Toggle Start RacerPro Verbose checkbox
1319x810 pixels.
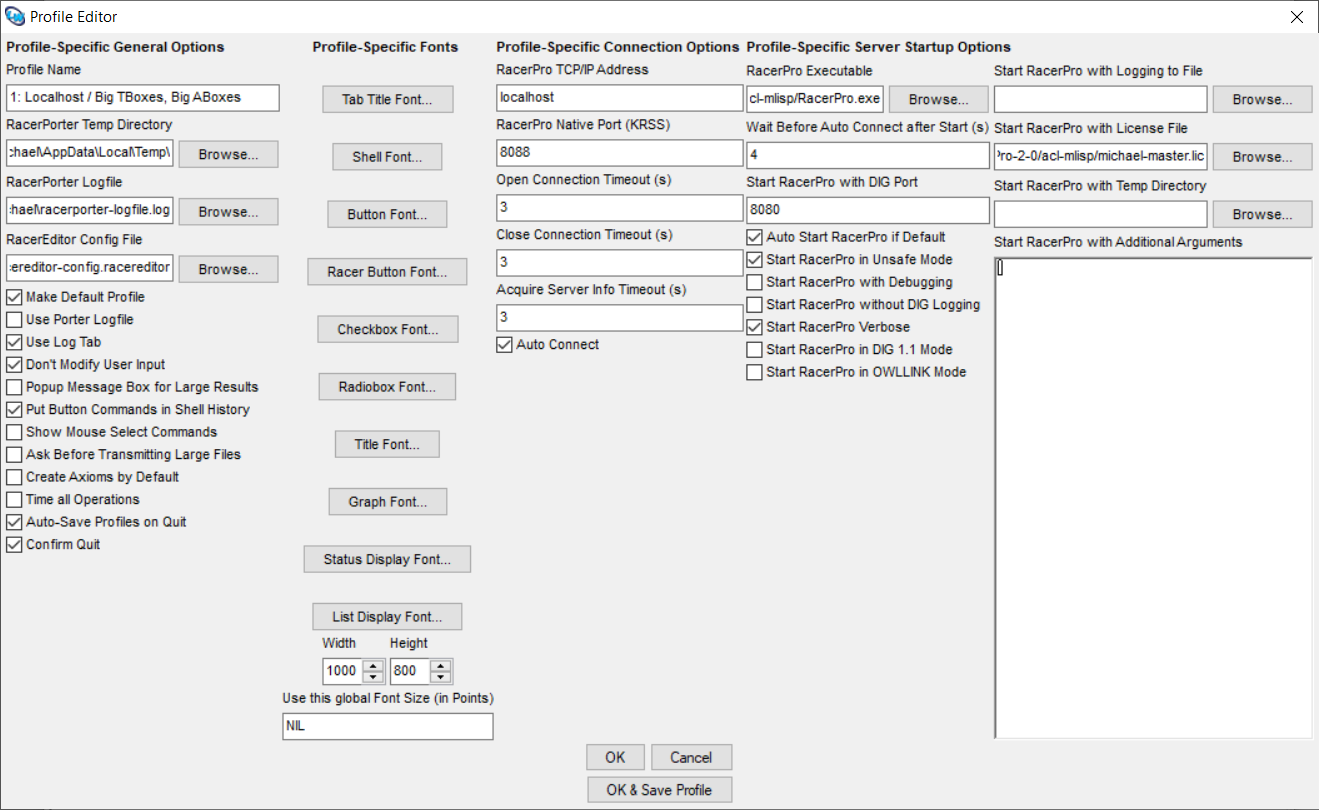[754, 327]
